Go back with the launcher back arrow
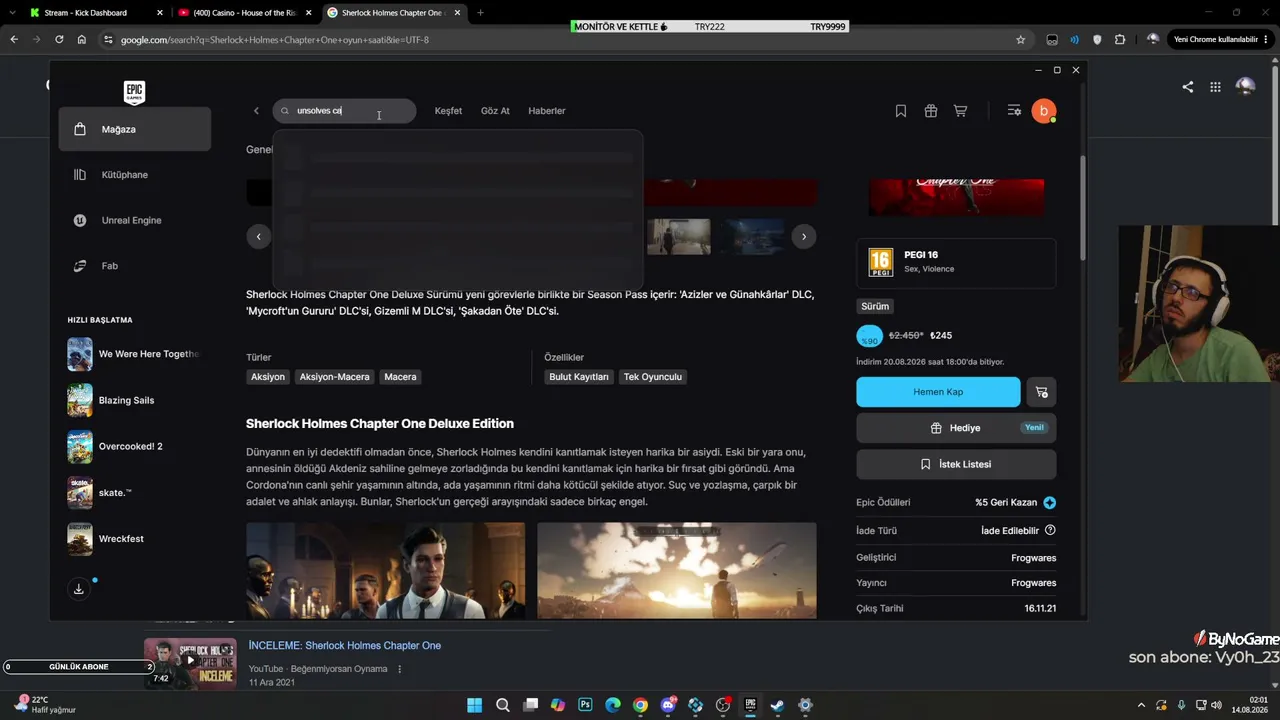Viewport: 1280px width, 720px height. click(256, 111)
